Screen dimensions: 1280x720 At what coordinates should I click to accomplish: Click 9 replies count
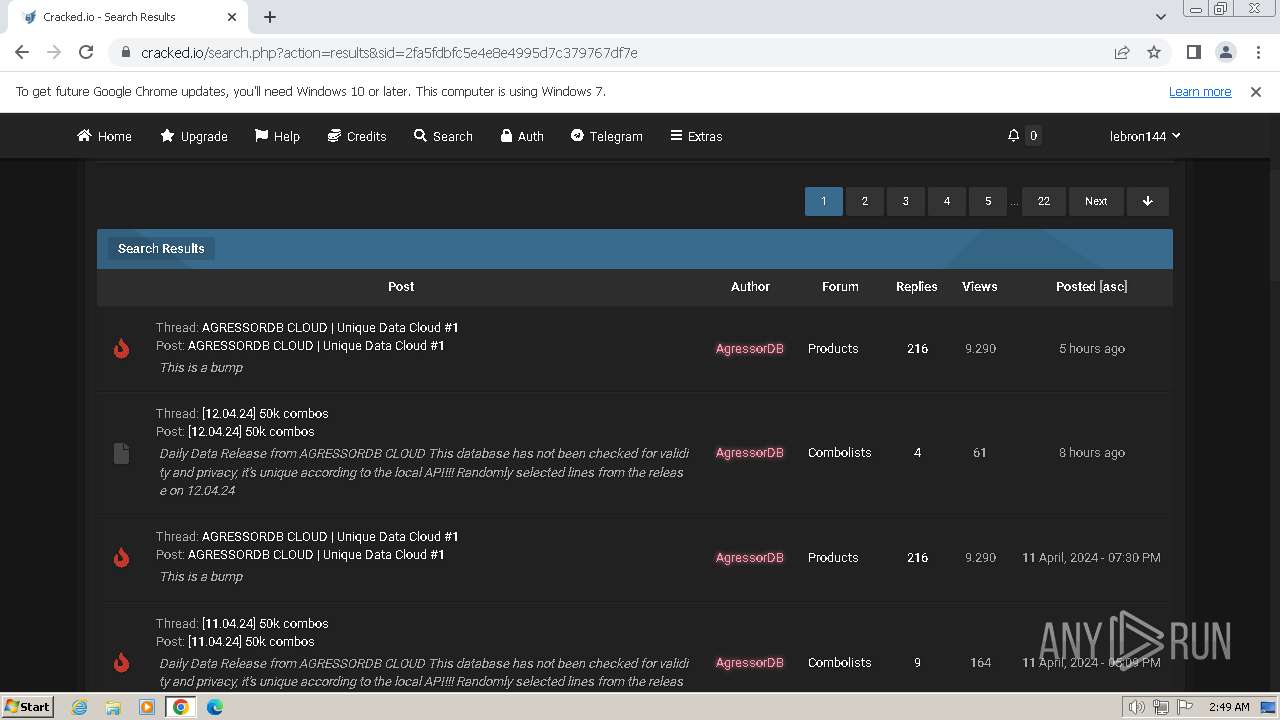coord(917,662)
